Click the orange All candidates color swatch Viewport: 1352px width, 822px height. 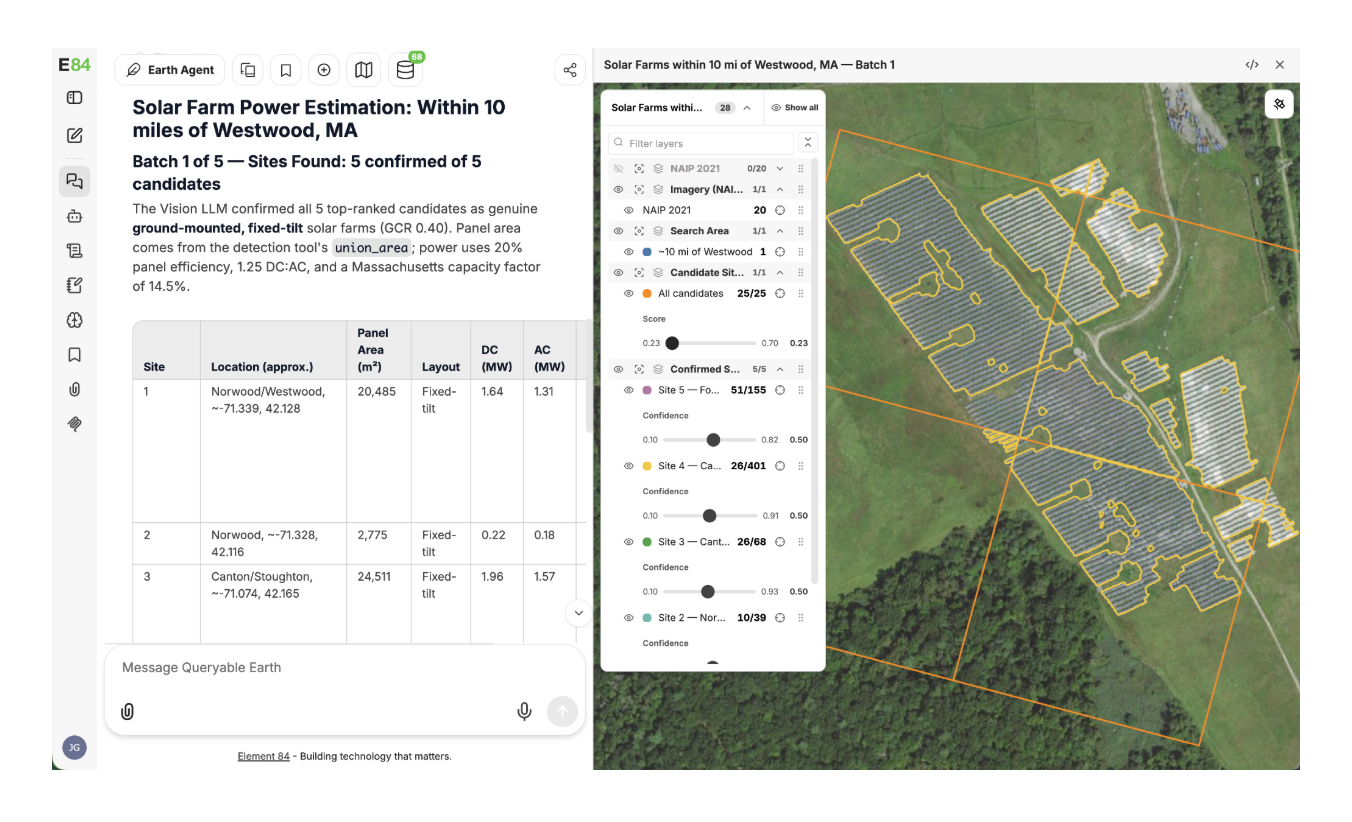(x=647, y=294)
